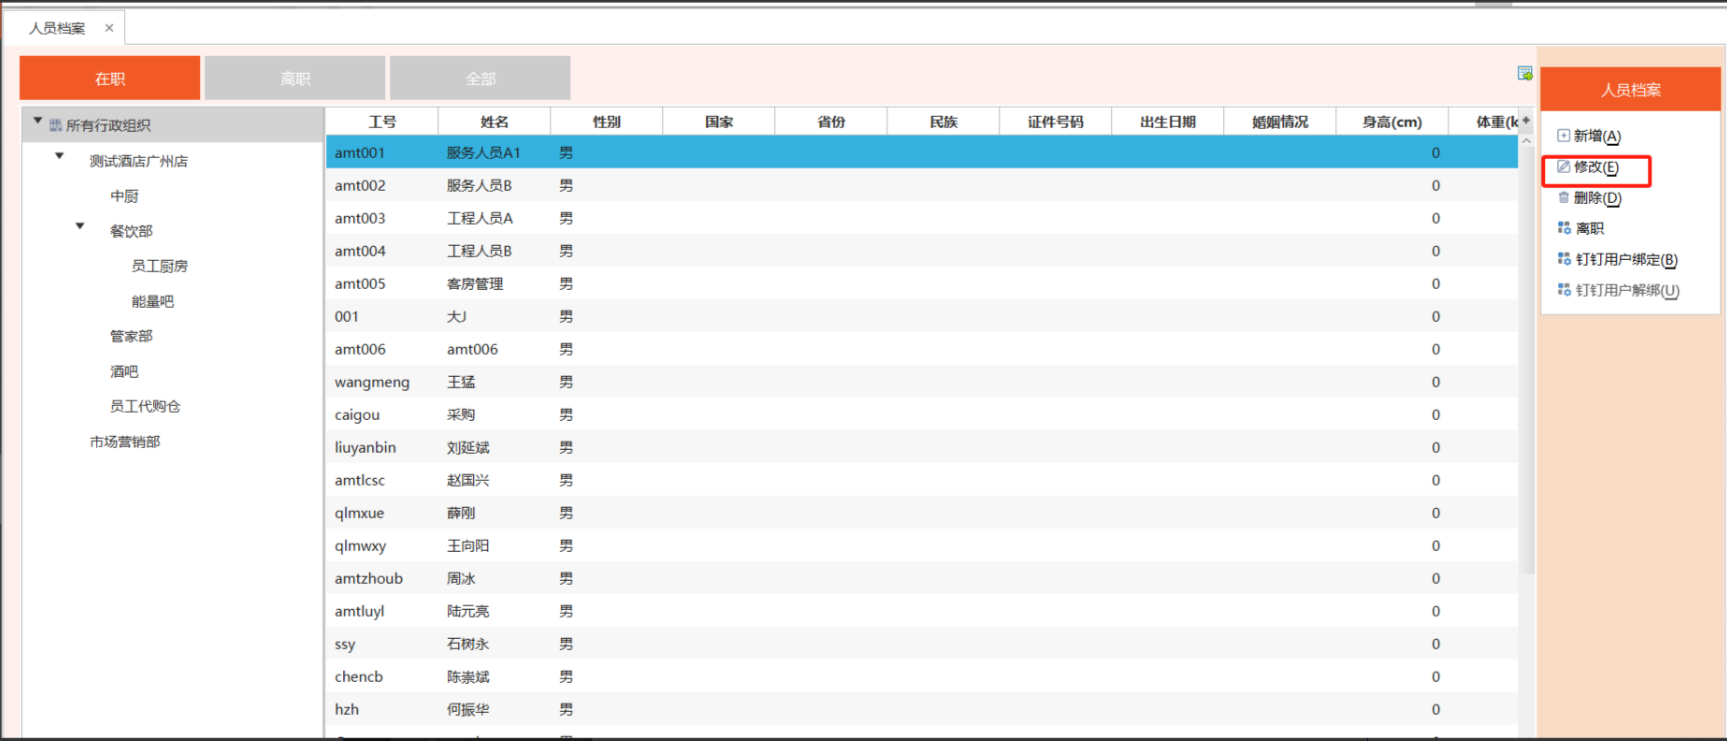The image size is (1727, 741).
Task: Click the 修改(E) edit pencil icon
Action: pyautogui.click(x=1563, y=167)
